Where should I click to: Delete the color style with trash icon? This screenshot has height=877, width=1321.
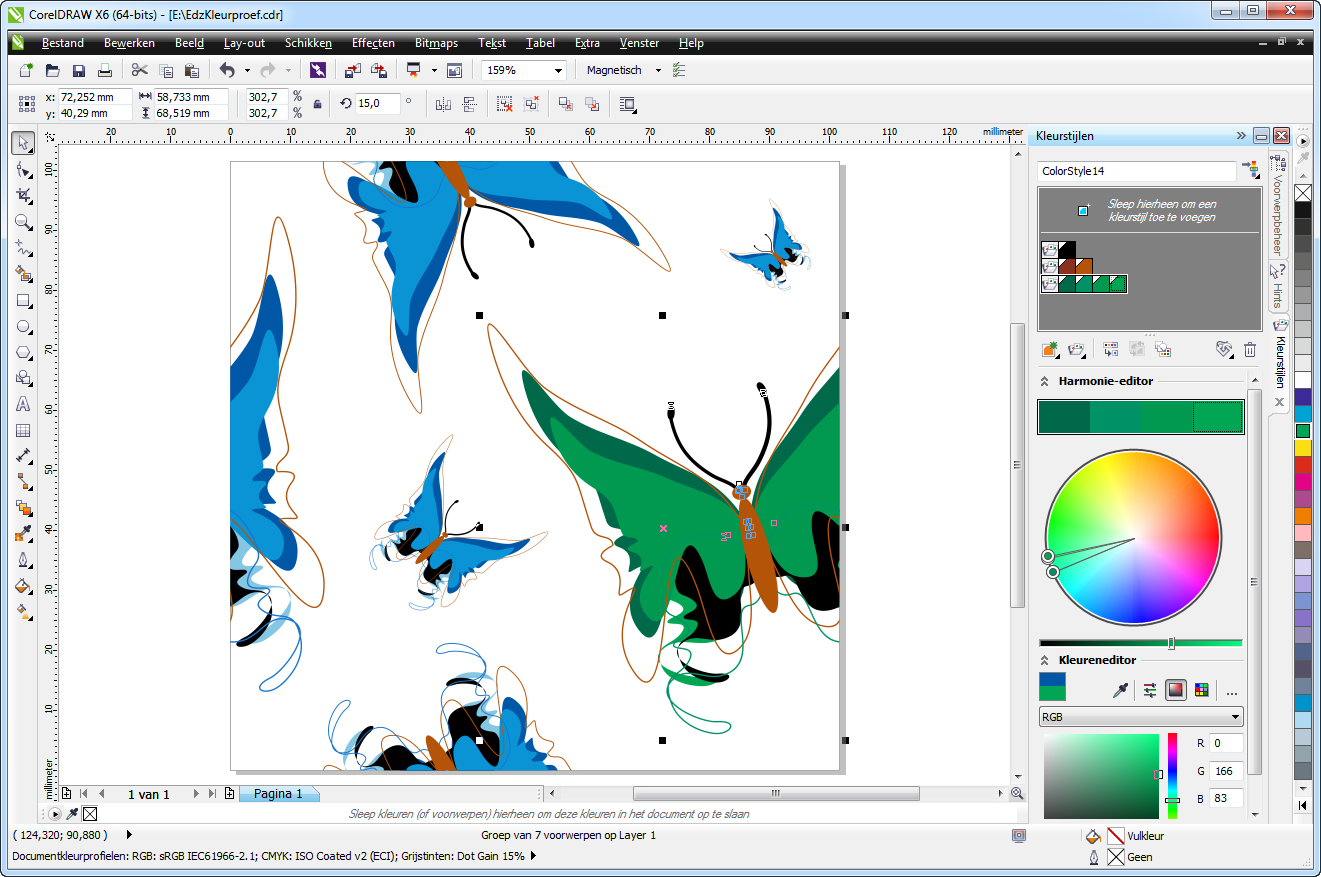click(1250, 349)
